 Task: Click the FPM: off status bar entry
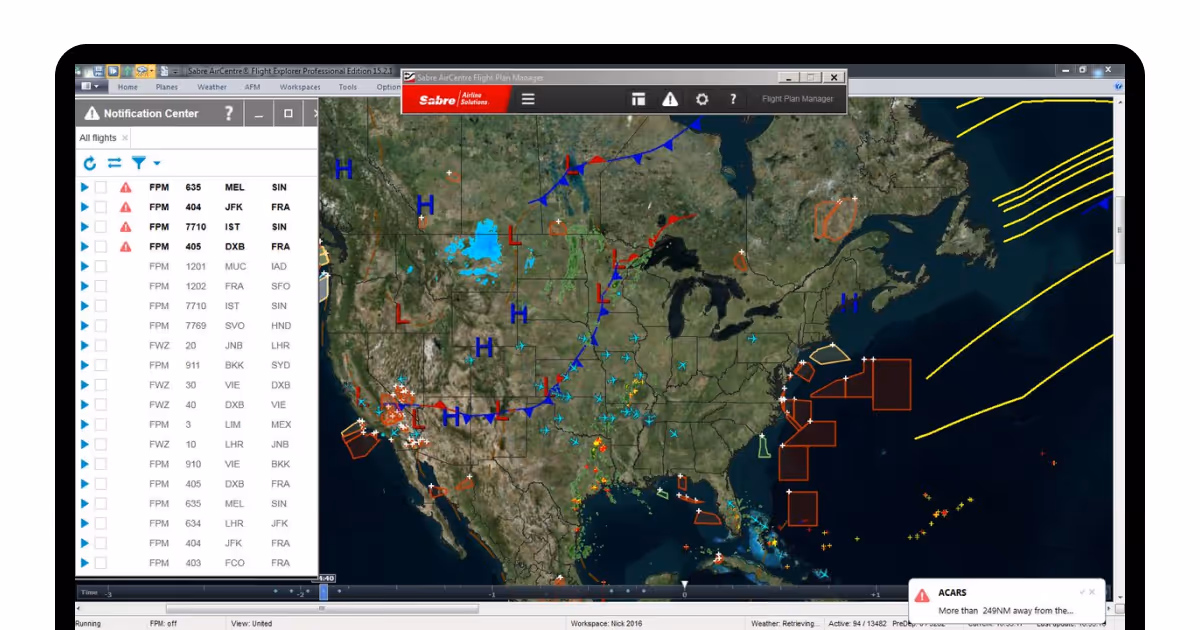164,624
